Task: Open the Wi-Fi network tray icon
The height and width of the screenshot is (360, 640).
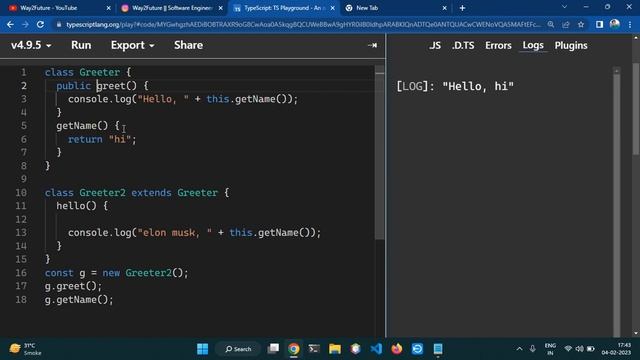Action: pos(568,349)
